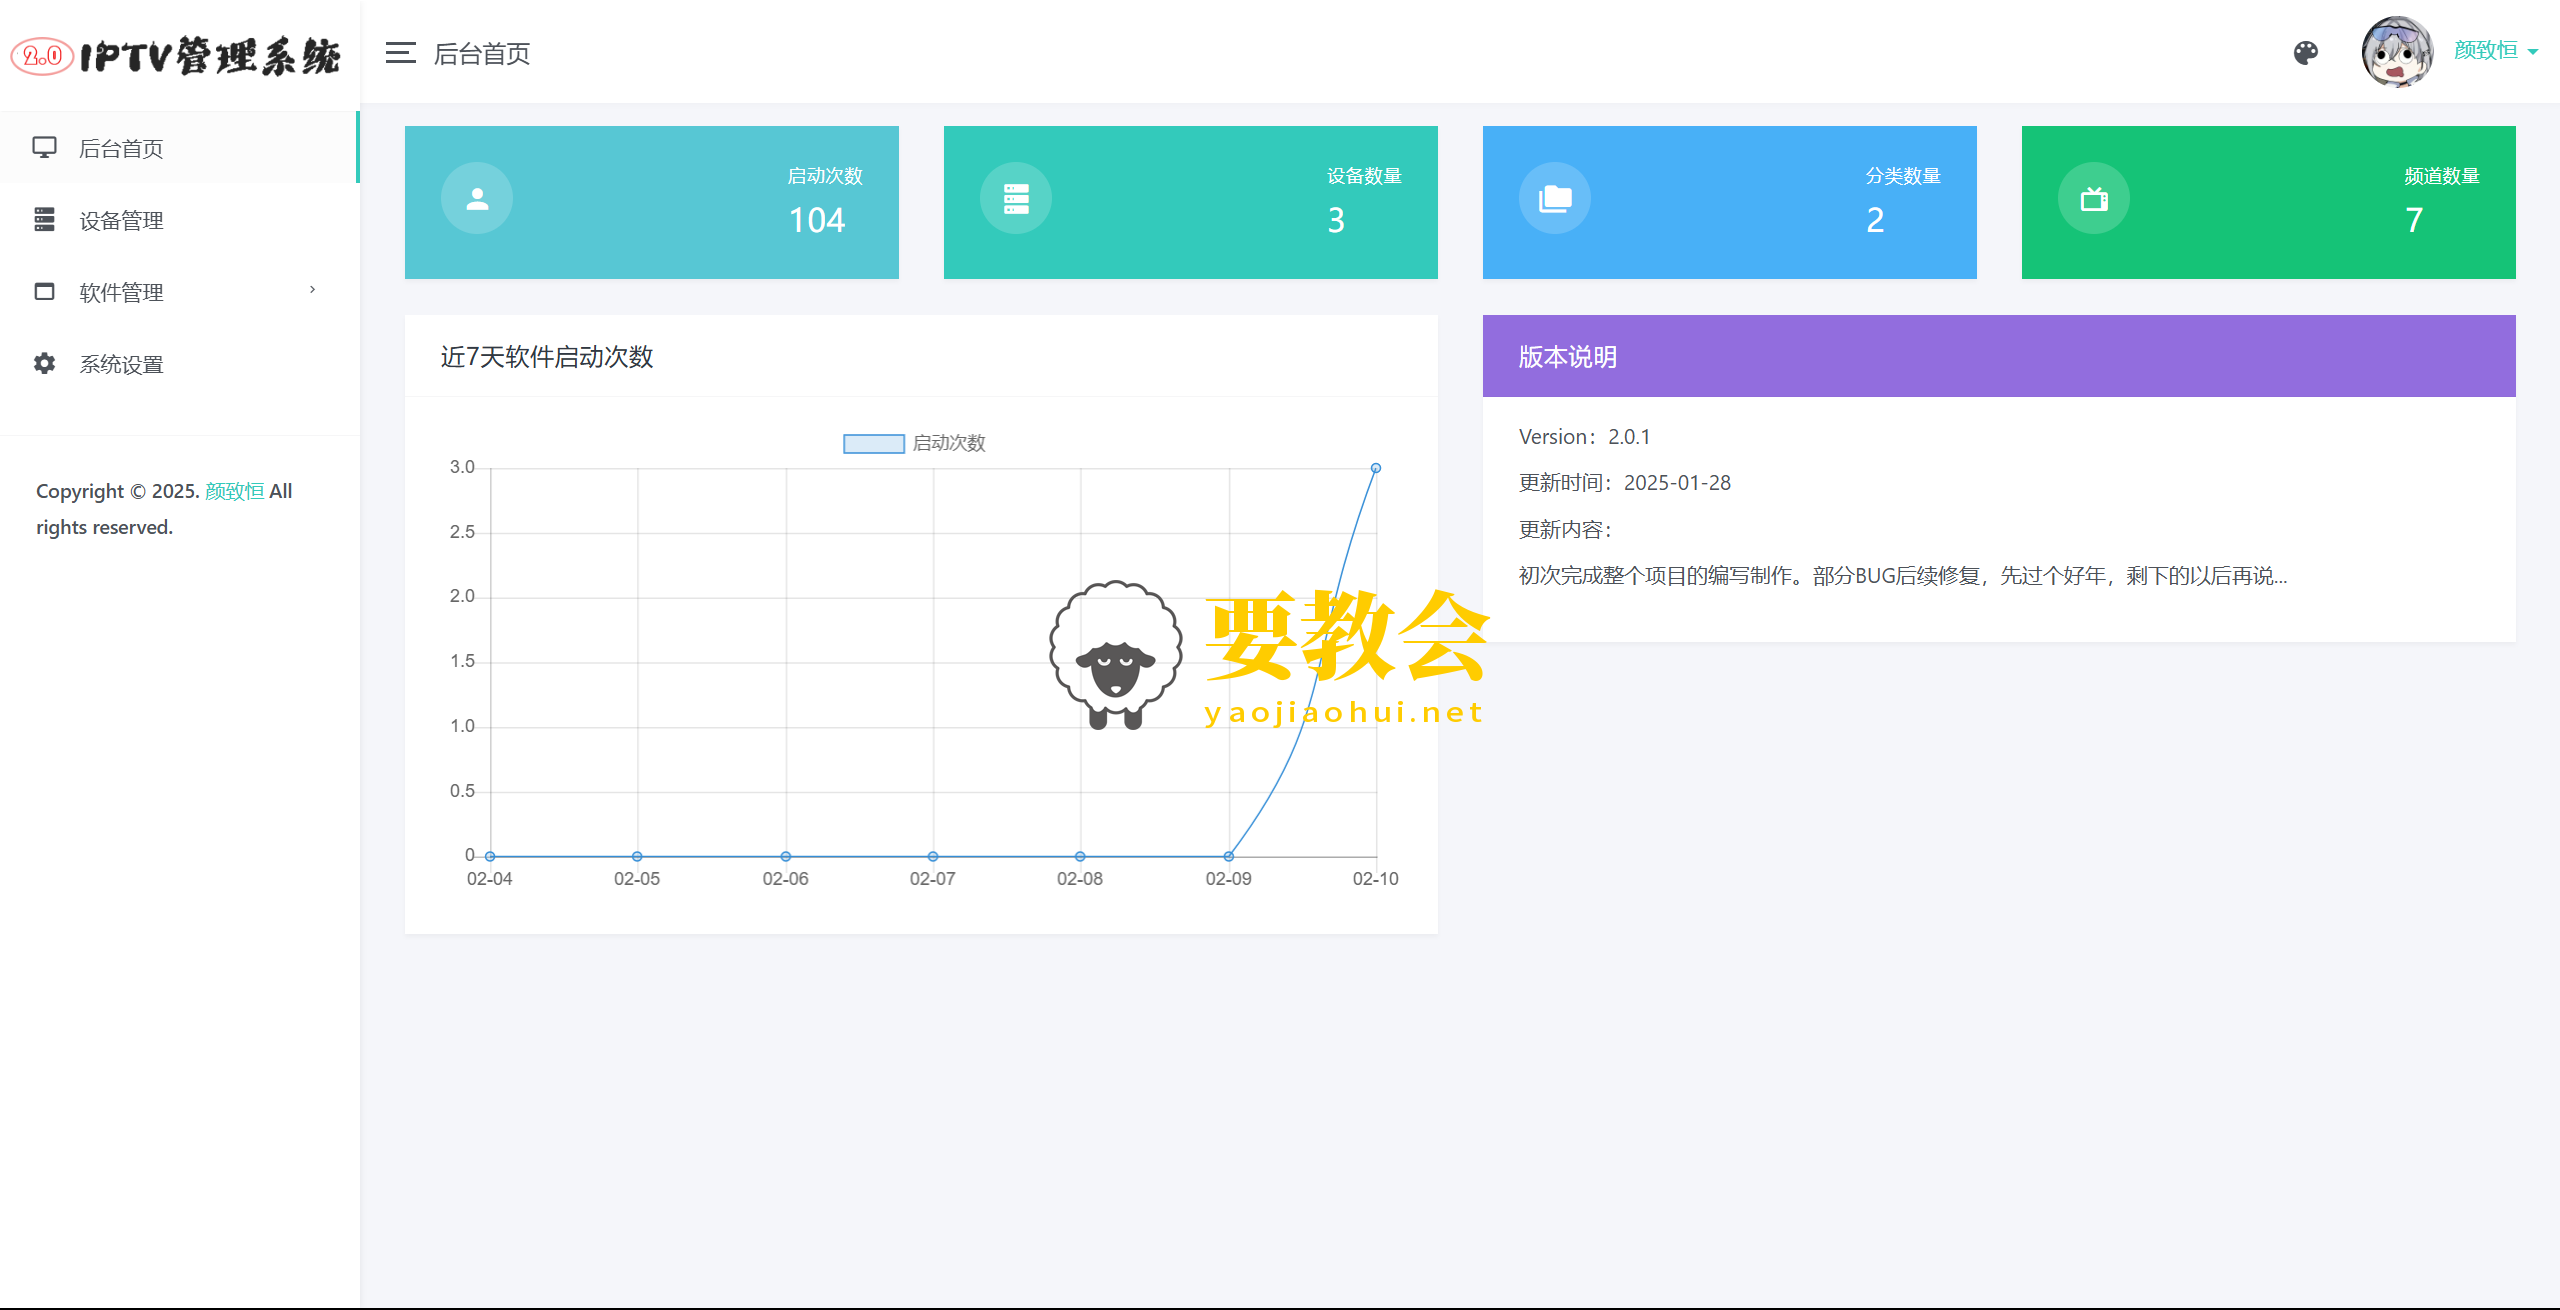Open 系统设置 sidebar item
The width and height of the screenshot is (2560, 1310).
(179, 364)
